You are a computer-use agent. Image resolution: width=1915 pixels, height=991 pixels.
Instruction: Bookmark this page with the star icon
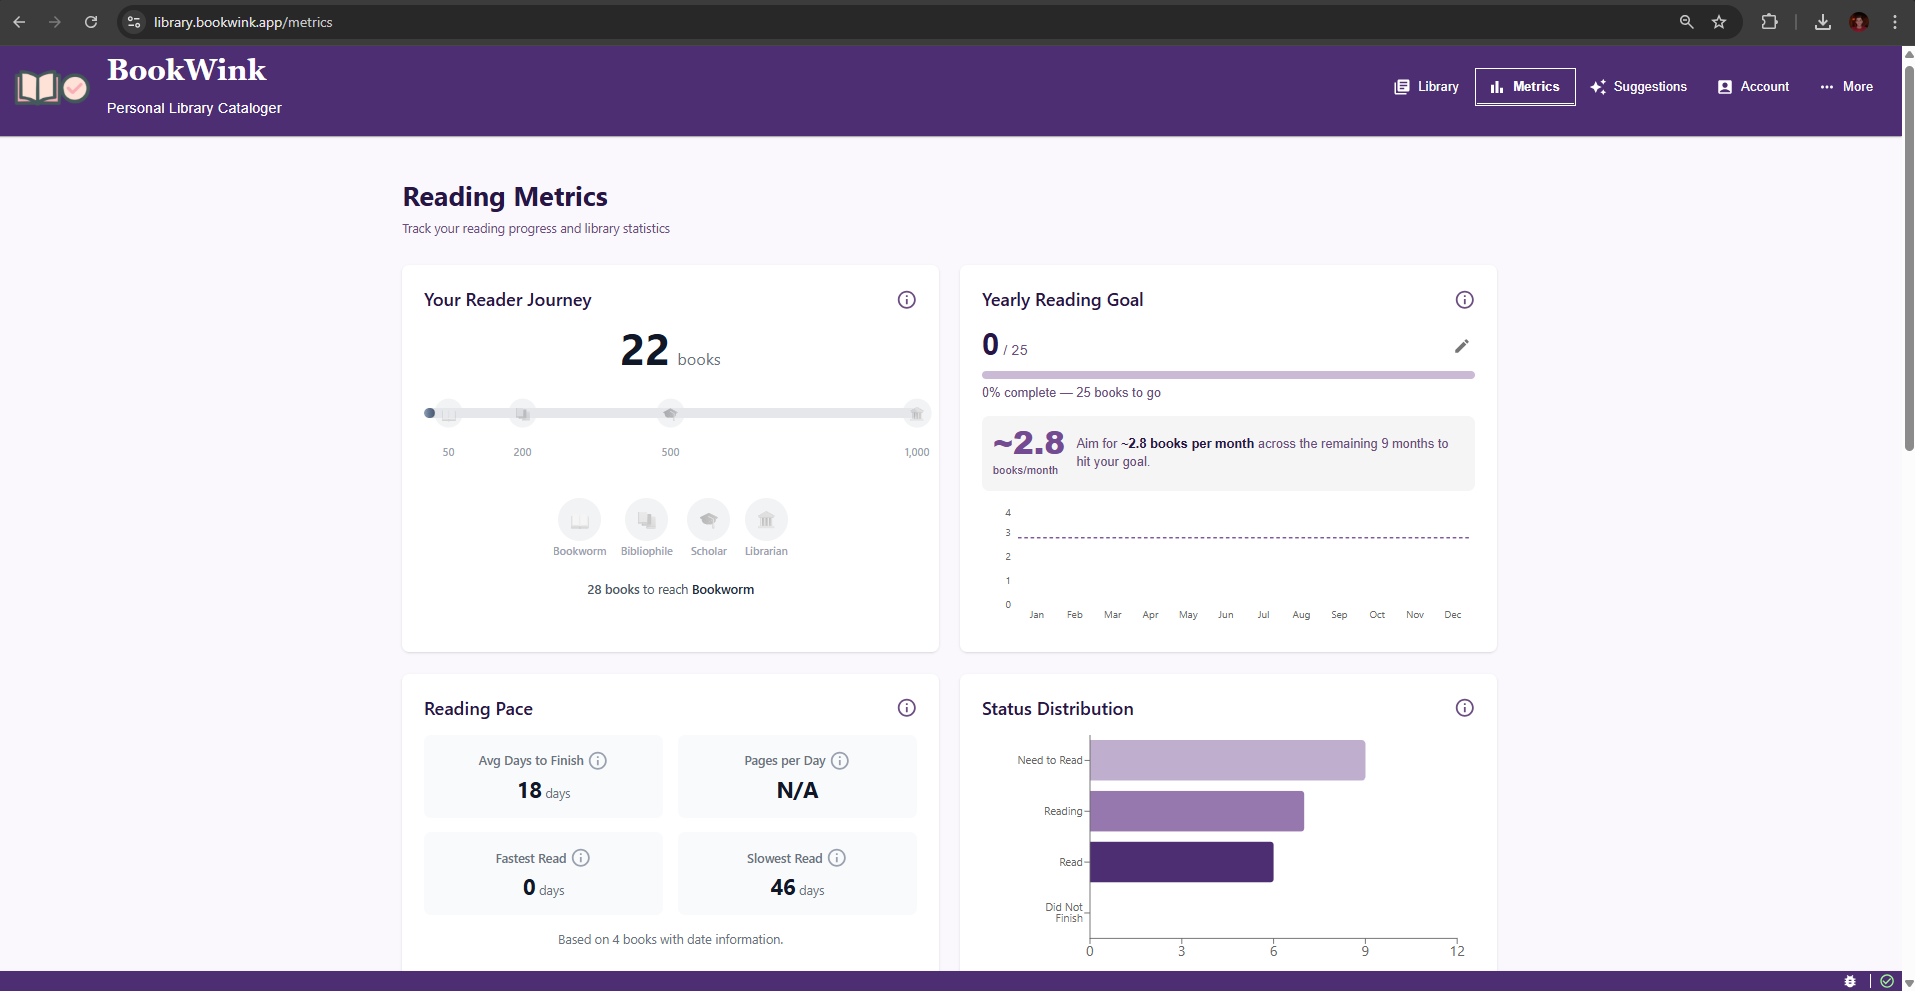[1719, 22]
